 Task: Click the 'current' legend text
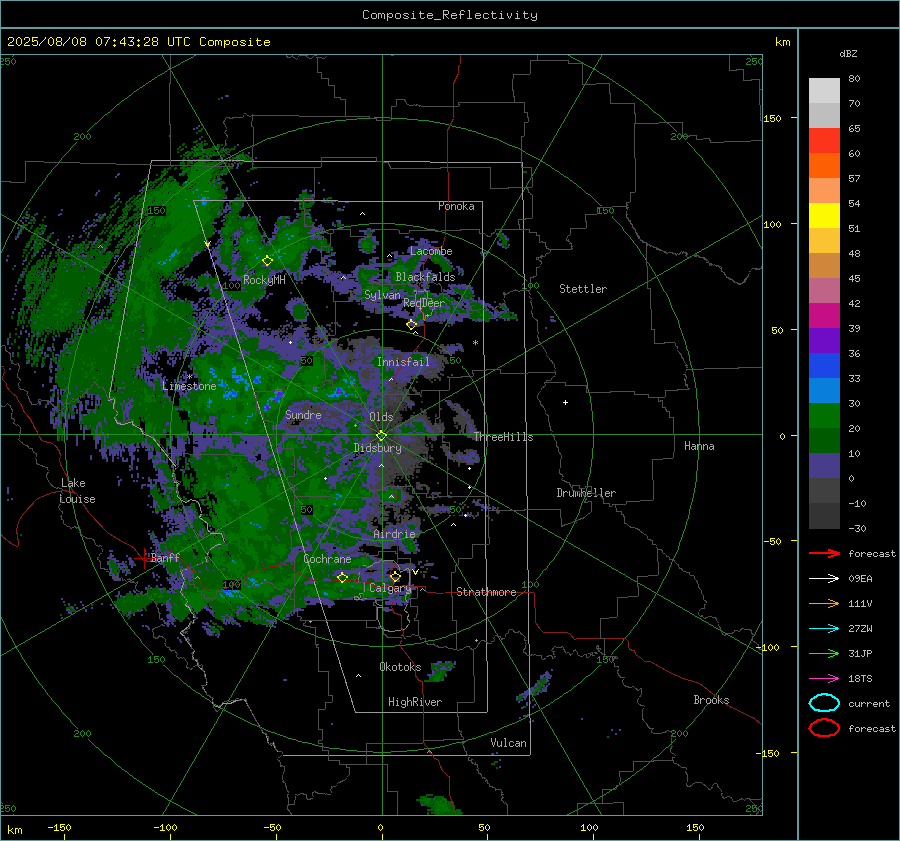(869, 704)
